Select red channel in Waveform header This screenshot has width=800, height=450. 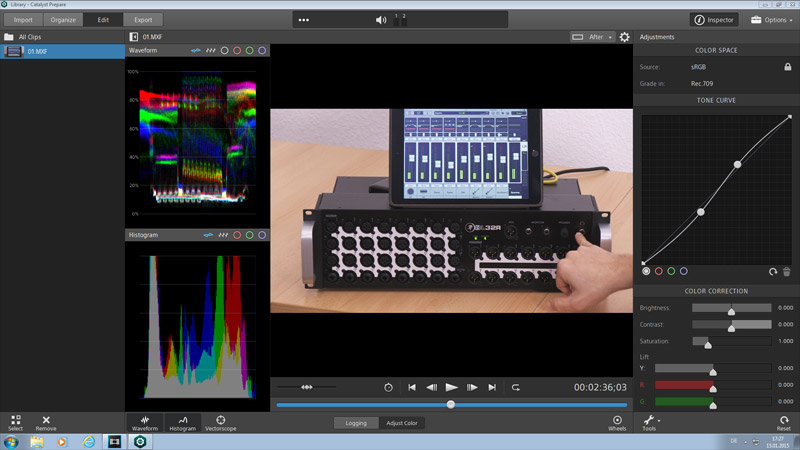[237, 50]
